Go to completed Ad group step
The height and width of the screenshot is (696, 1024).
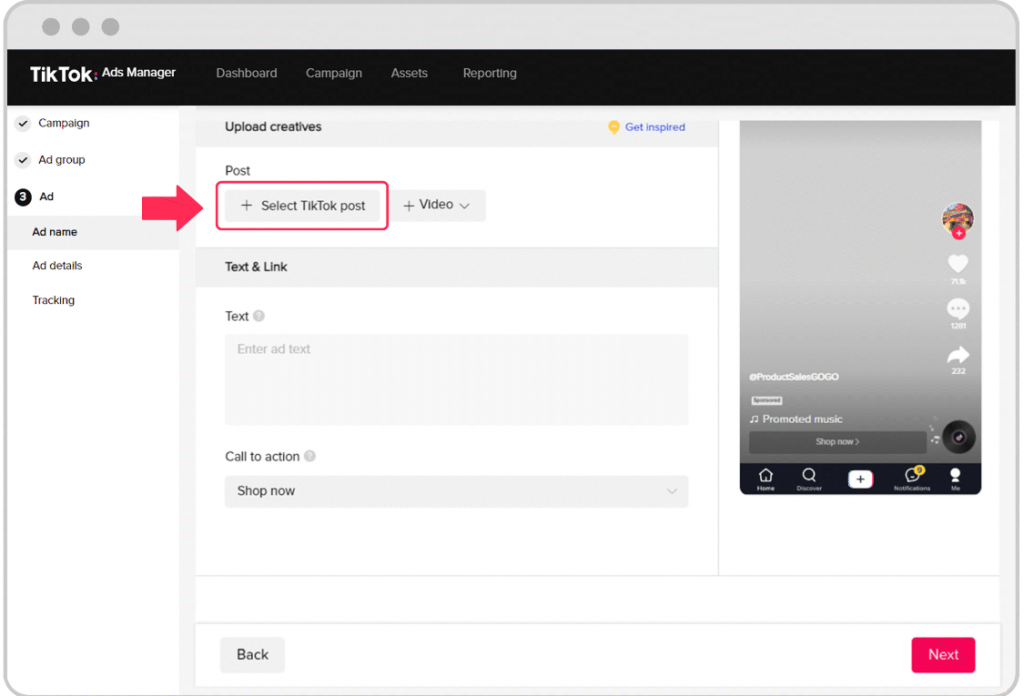(x=61, y=159)
